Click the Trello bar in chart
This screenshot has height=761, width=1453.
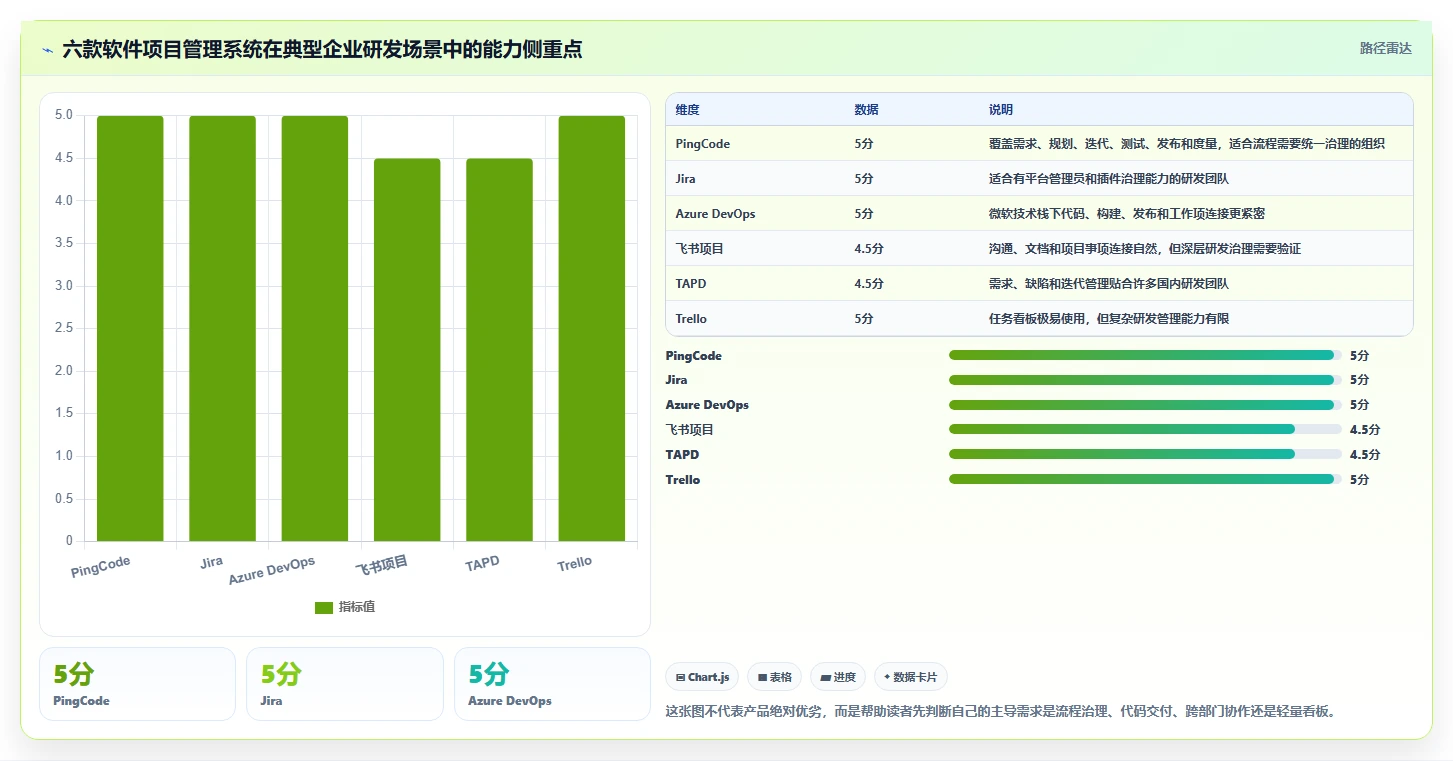click(x=592, y=328)
